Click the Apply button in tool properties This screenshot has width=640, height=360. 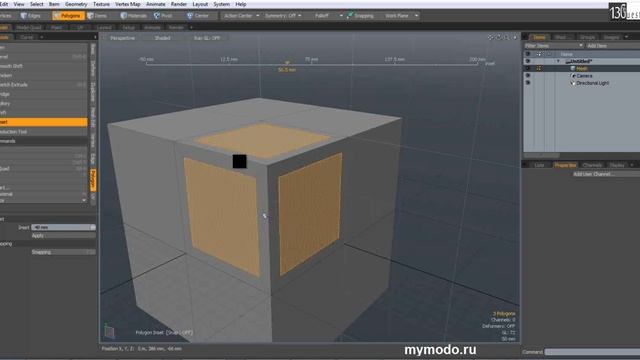coord(63,236)
